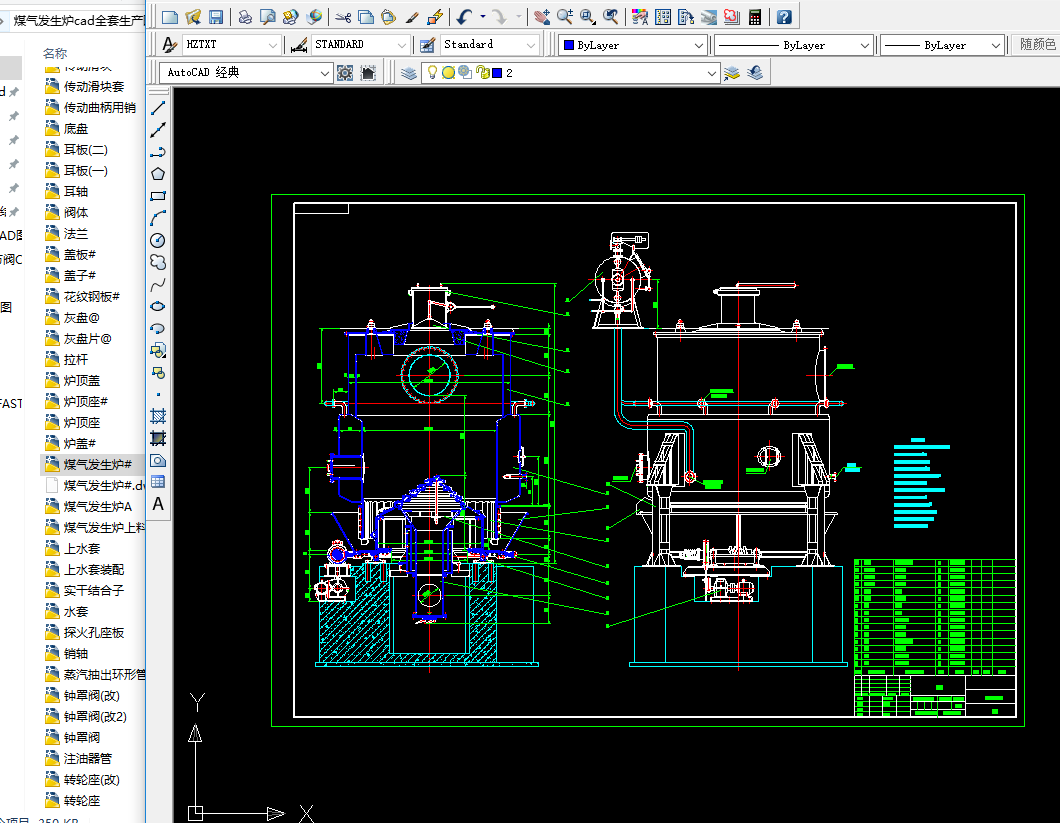Open the Properties palette icon
The image size is (1060, 823).
(640, 17)
